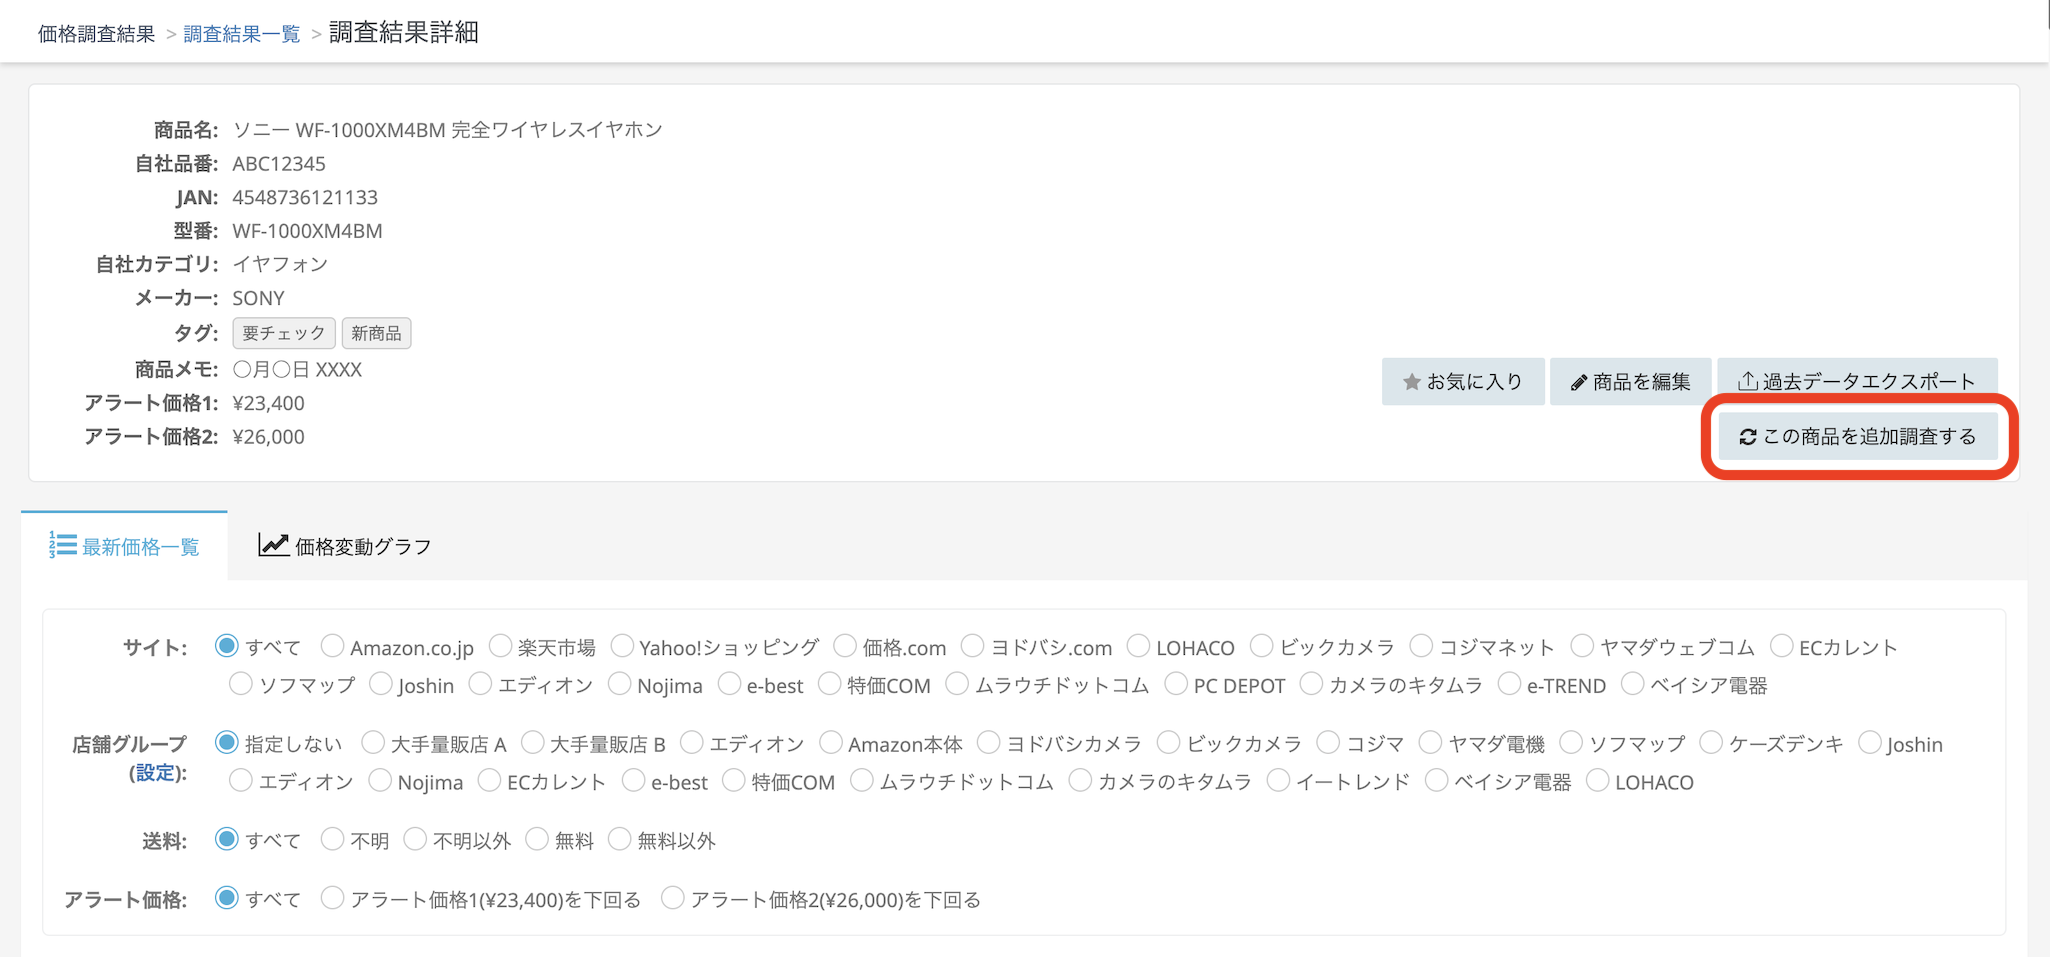Screen dimensions: 2050x957
Task: Choose the 無料 shipping radio option
Action: pyautogui.click(x=537, y=840)
